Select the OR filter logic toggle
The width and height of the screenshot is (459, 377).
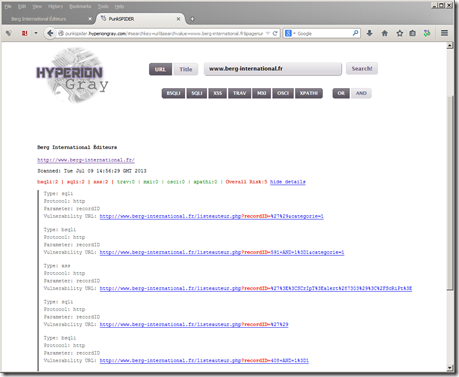(x=341, y=93)
